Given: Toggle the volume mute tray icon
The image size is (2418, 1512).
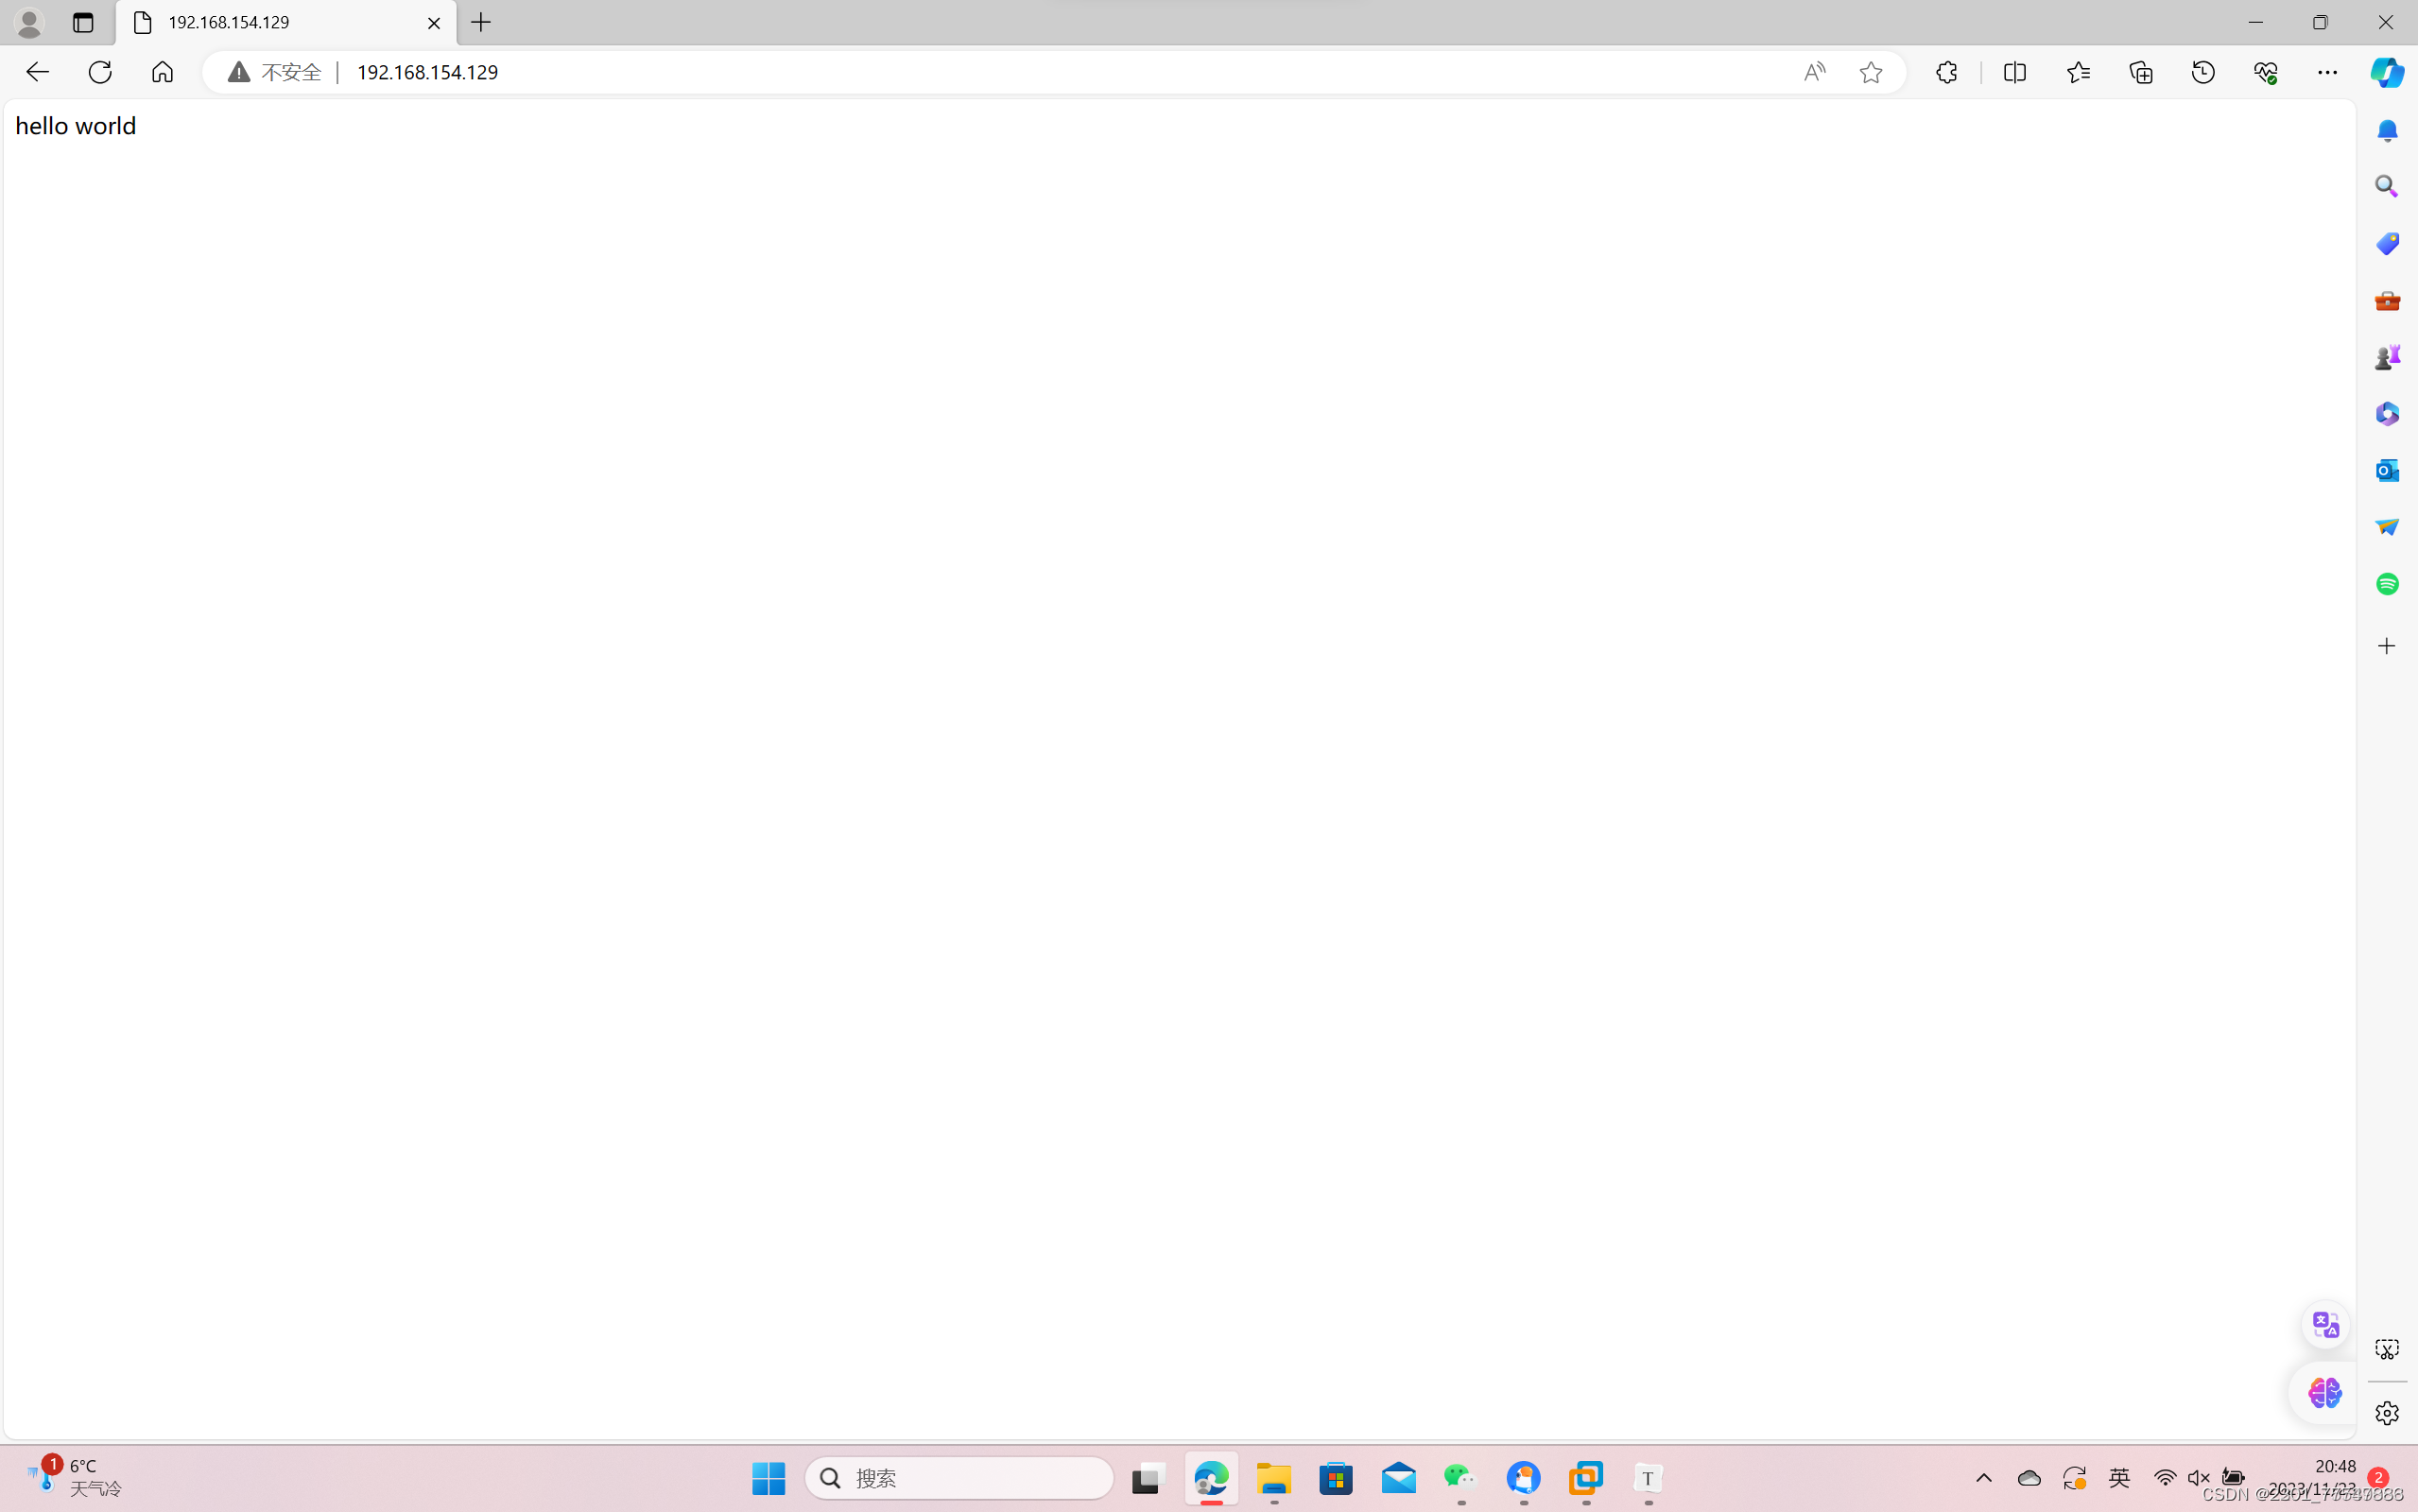Looking at the screenshot, I should pos(2197,1478).
